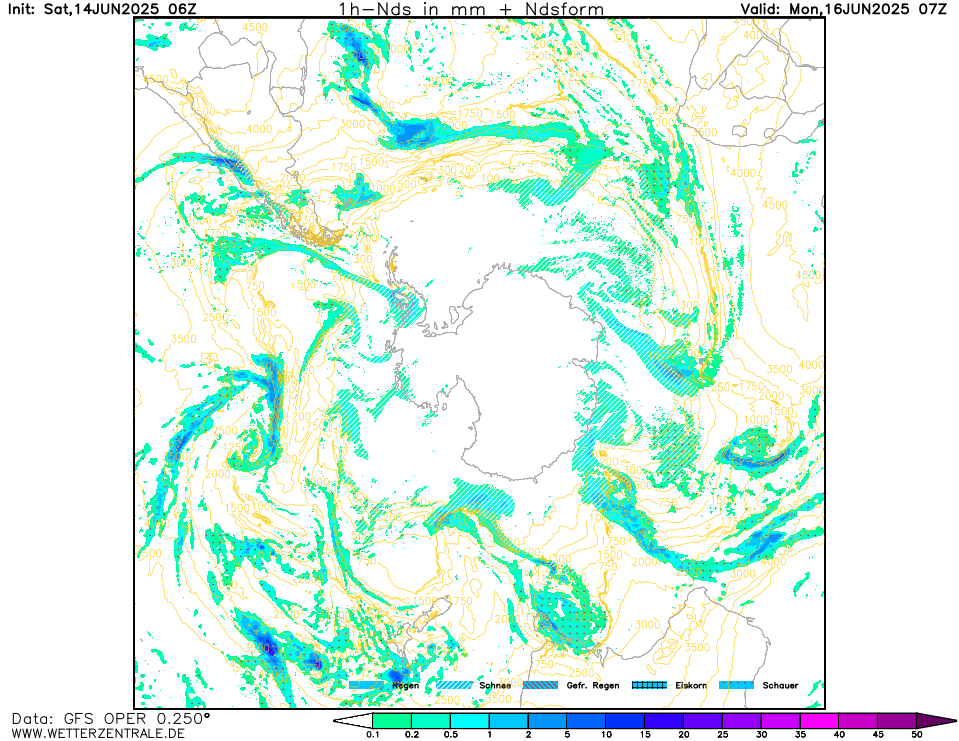Select the 'Schauer' legend label

coord(780,685)
